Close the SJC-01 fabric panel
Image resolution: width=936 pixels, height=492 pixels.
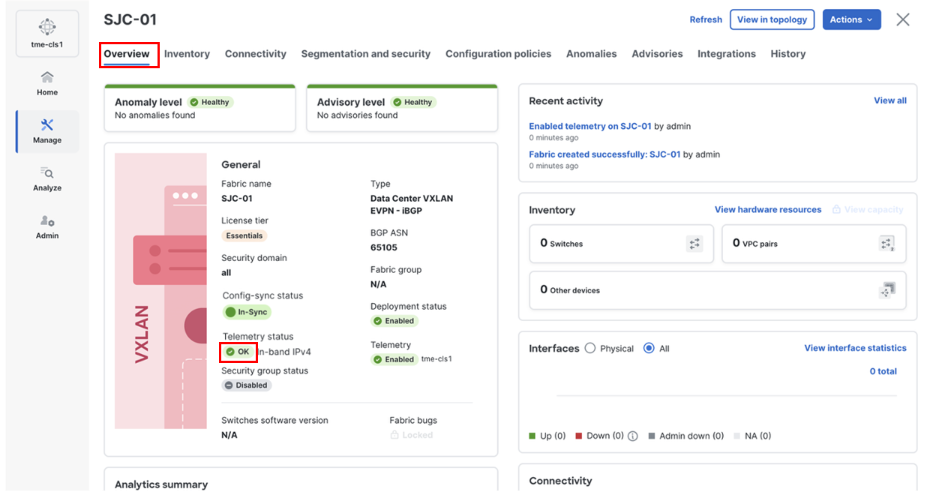[x=903, y=20]
